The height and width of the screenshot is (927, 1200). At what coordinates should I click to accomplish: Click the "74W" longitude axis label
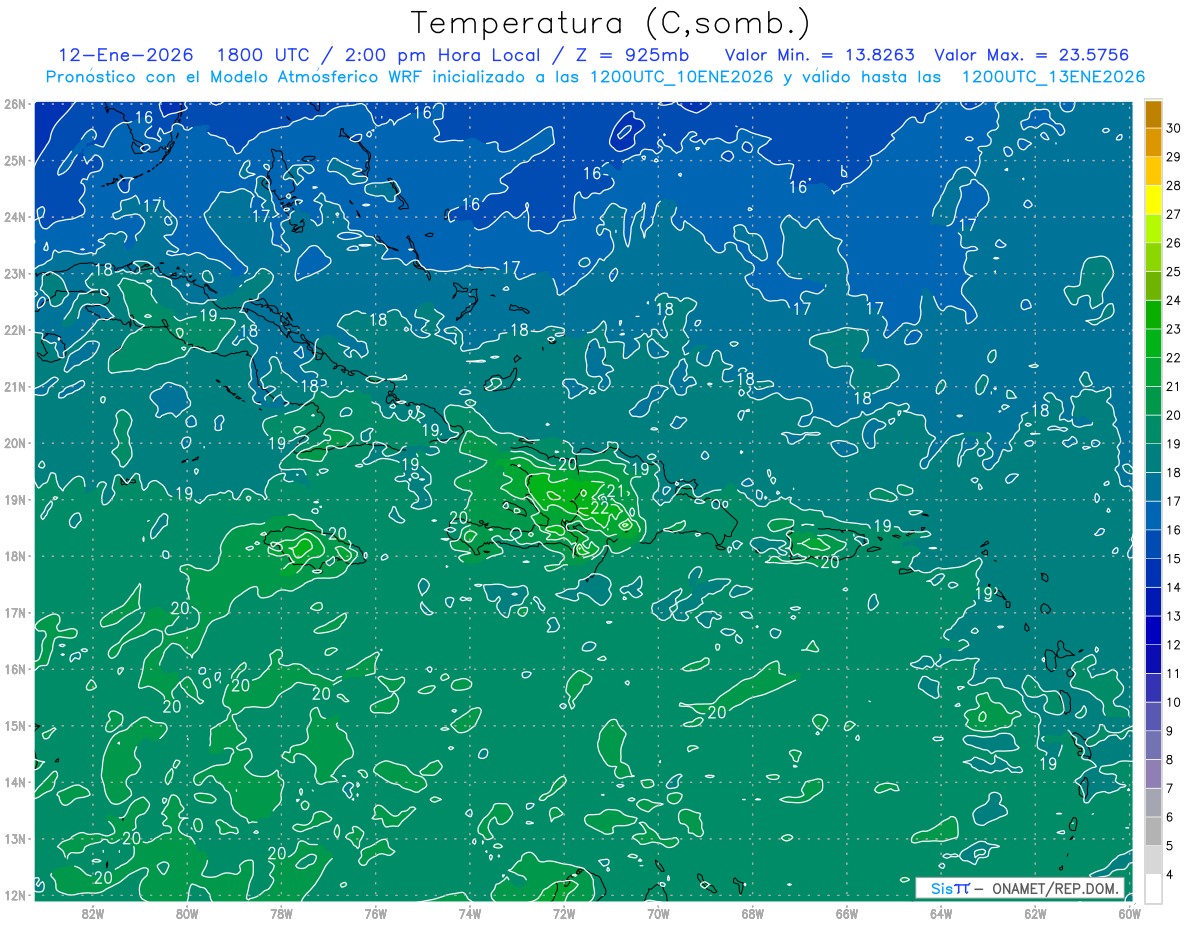click(470, 913)
